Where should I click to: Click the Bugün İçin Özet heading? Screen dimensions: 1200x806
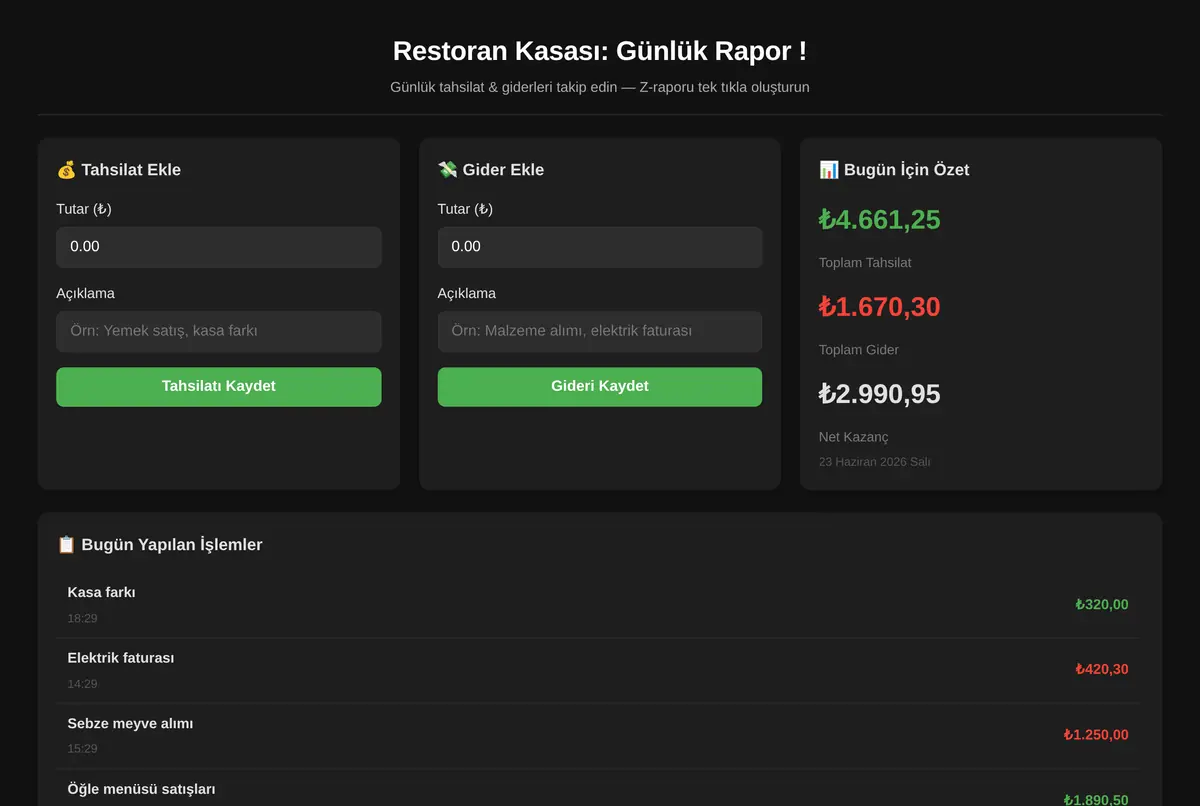click(906, 170)
